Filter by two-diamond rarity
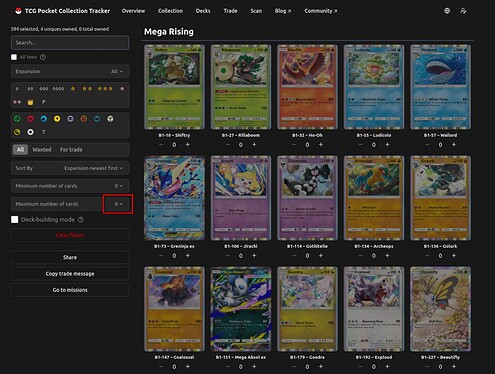Viewport: 495px width, 374px height. pyautogui.click(x=30, y=89)
